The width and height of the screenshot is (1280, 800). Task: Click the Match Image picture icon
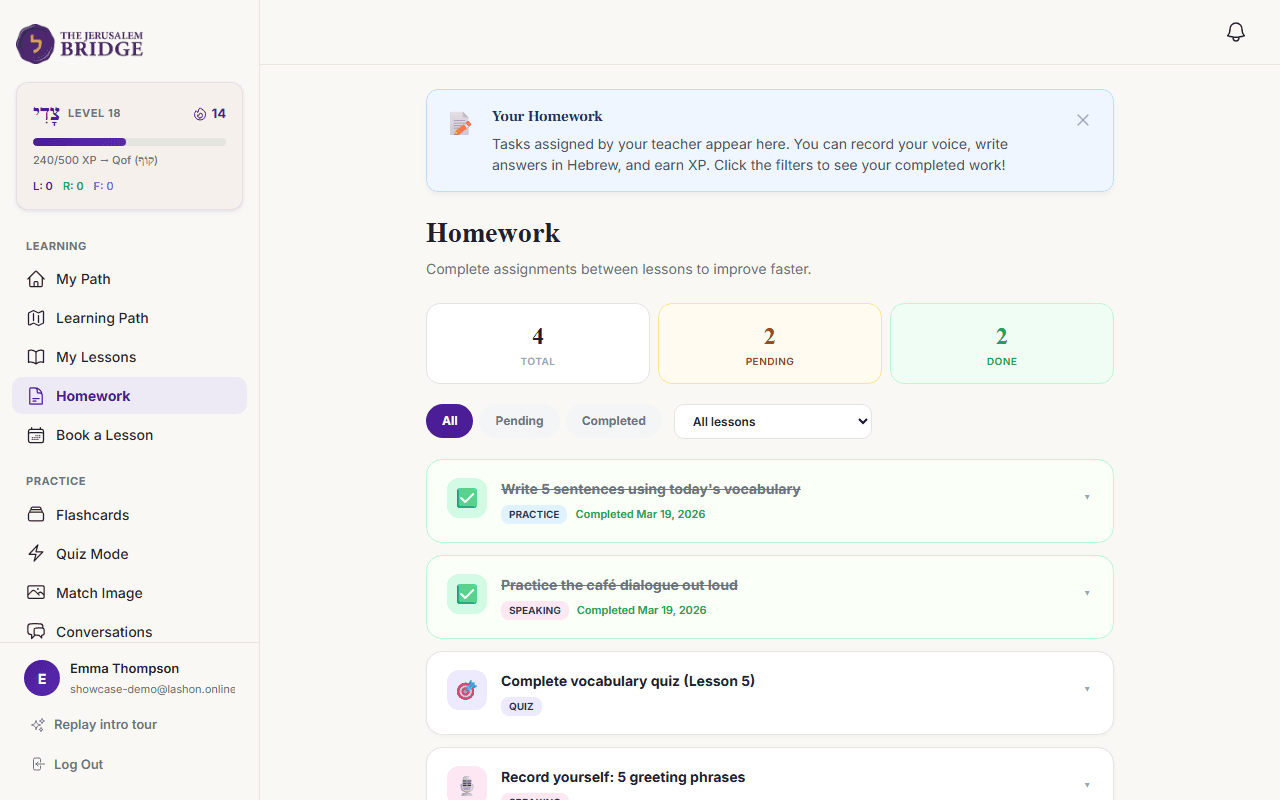coord(35,592)
